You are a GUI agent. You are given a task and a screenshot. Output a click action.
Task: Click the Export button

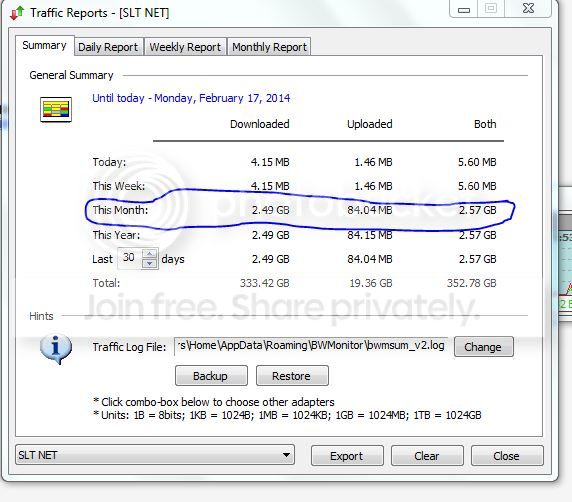tap(347, 456)
